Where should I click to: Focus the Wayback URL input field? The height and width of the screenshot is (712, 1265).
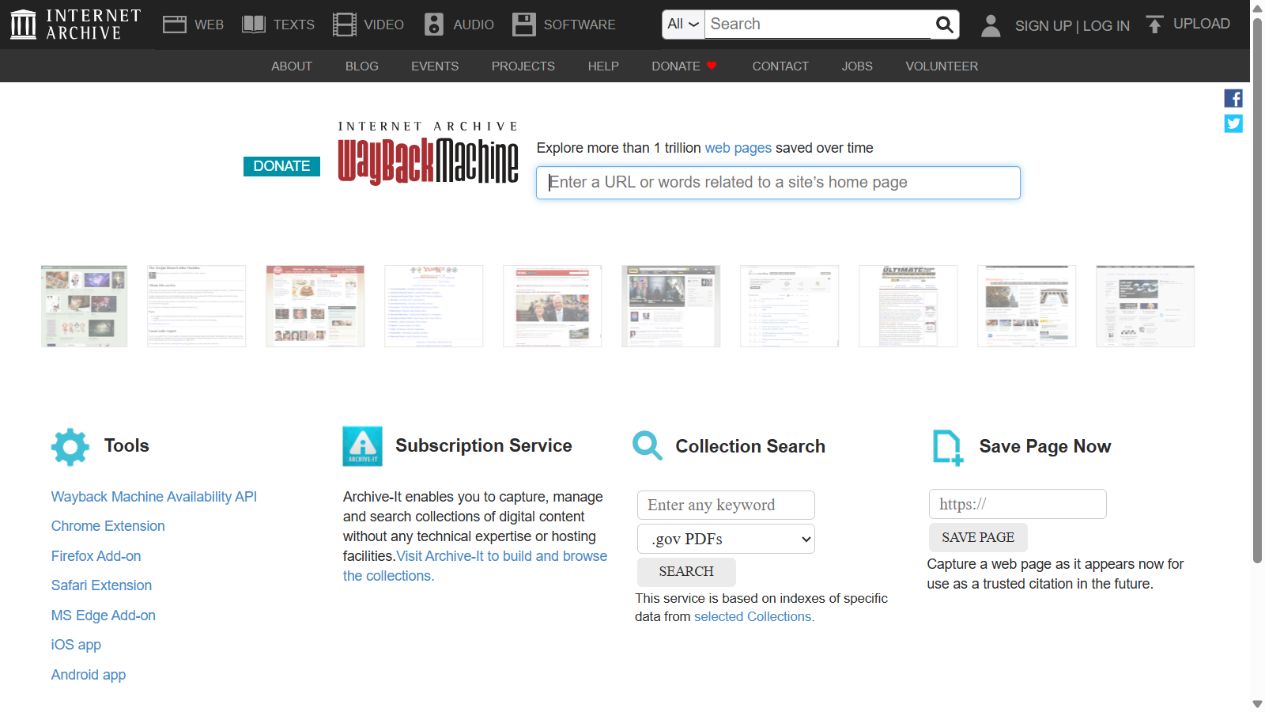tap(778, 183)
